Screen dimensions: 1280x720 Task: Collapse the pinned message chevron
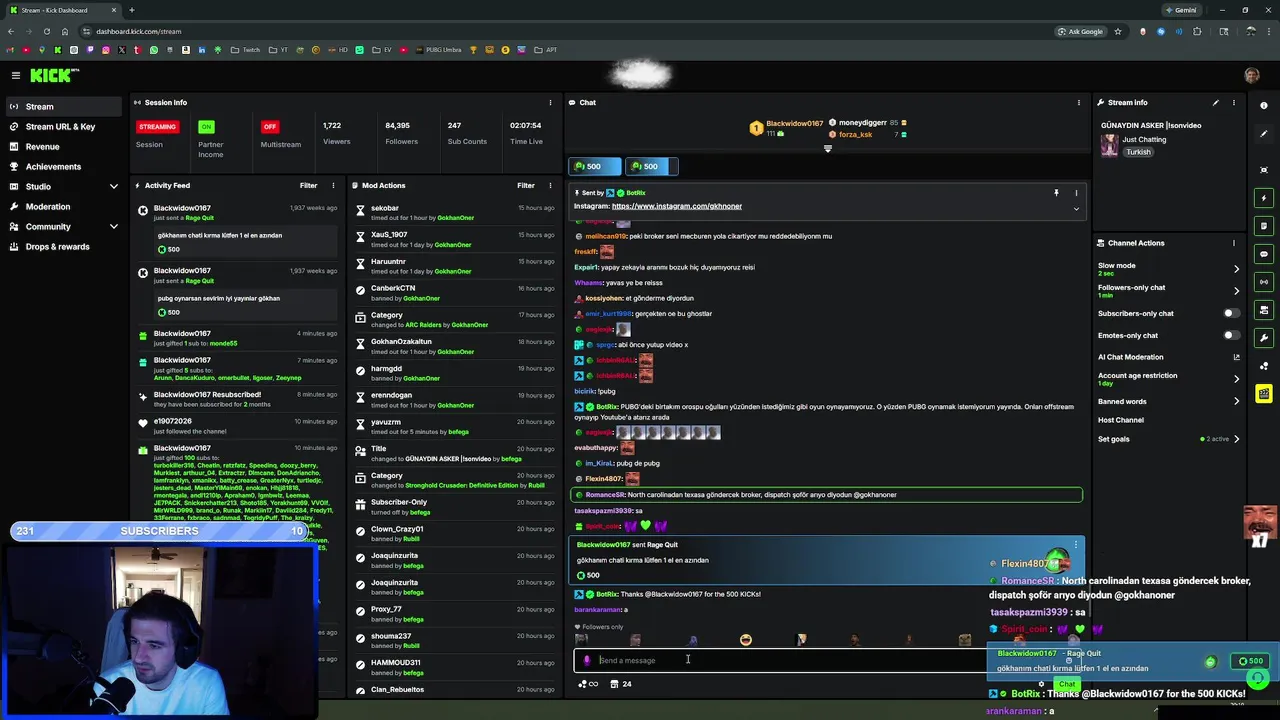click(1076, 209)
